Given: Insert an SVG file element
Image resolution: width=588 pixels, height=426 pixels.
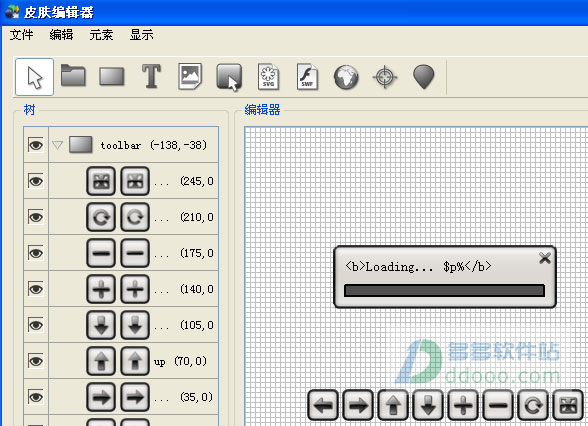Looking at the screenshot, I should tap(268, 76).
